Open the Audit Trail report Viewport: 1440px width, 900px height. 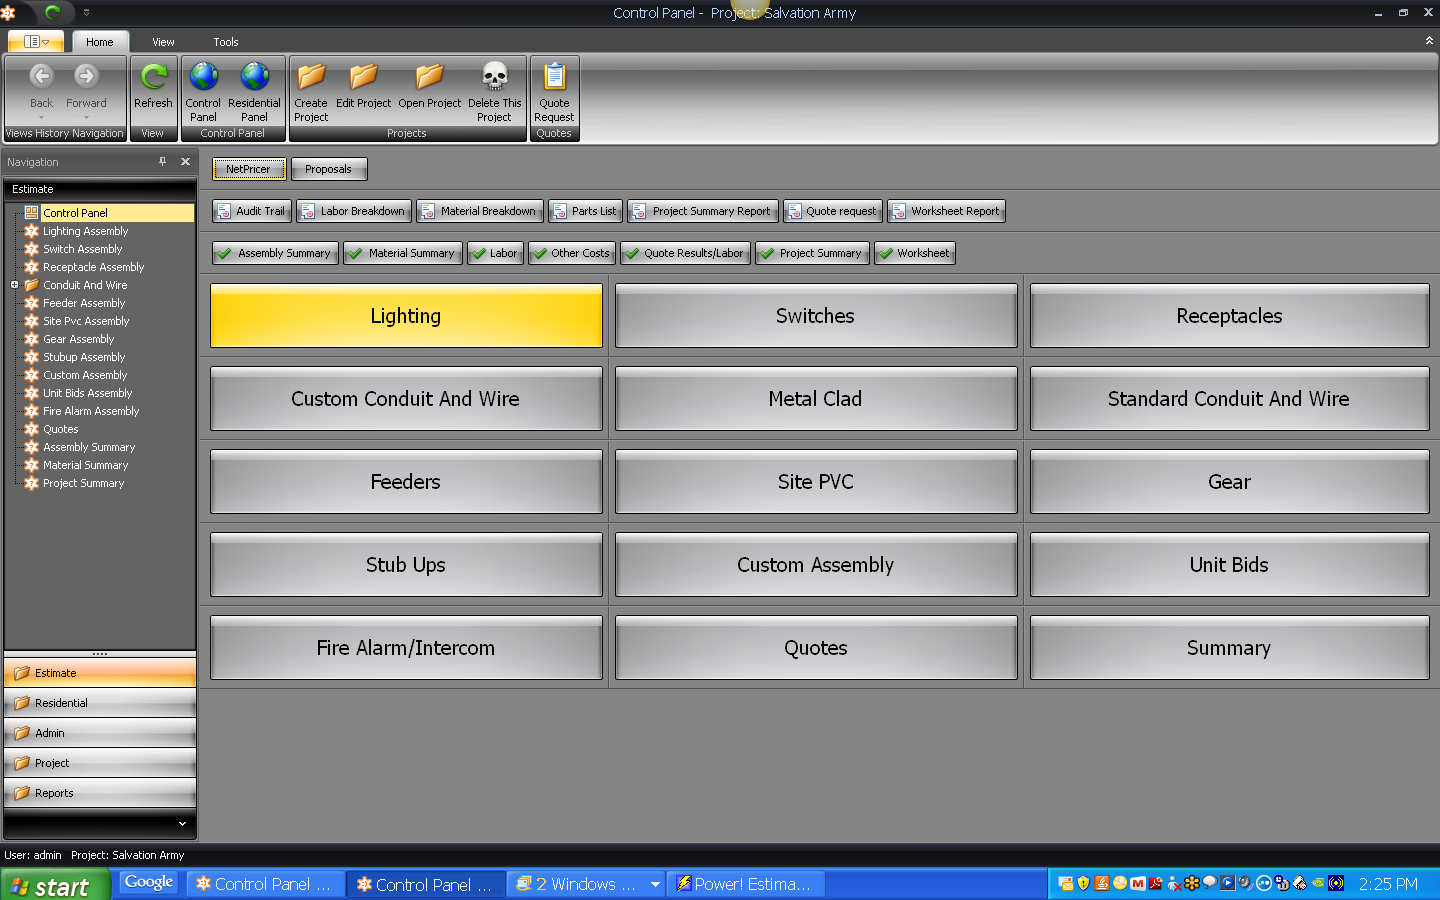point(251,211)
